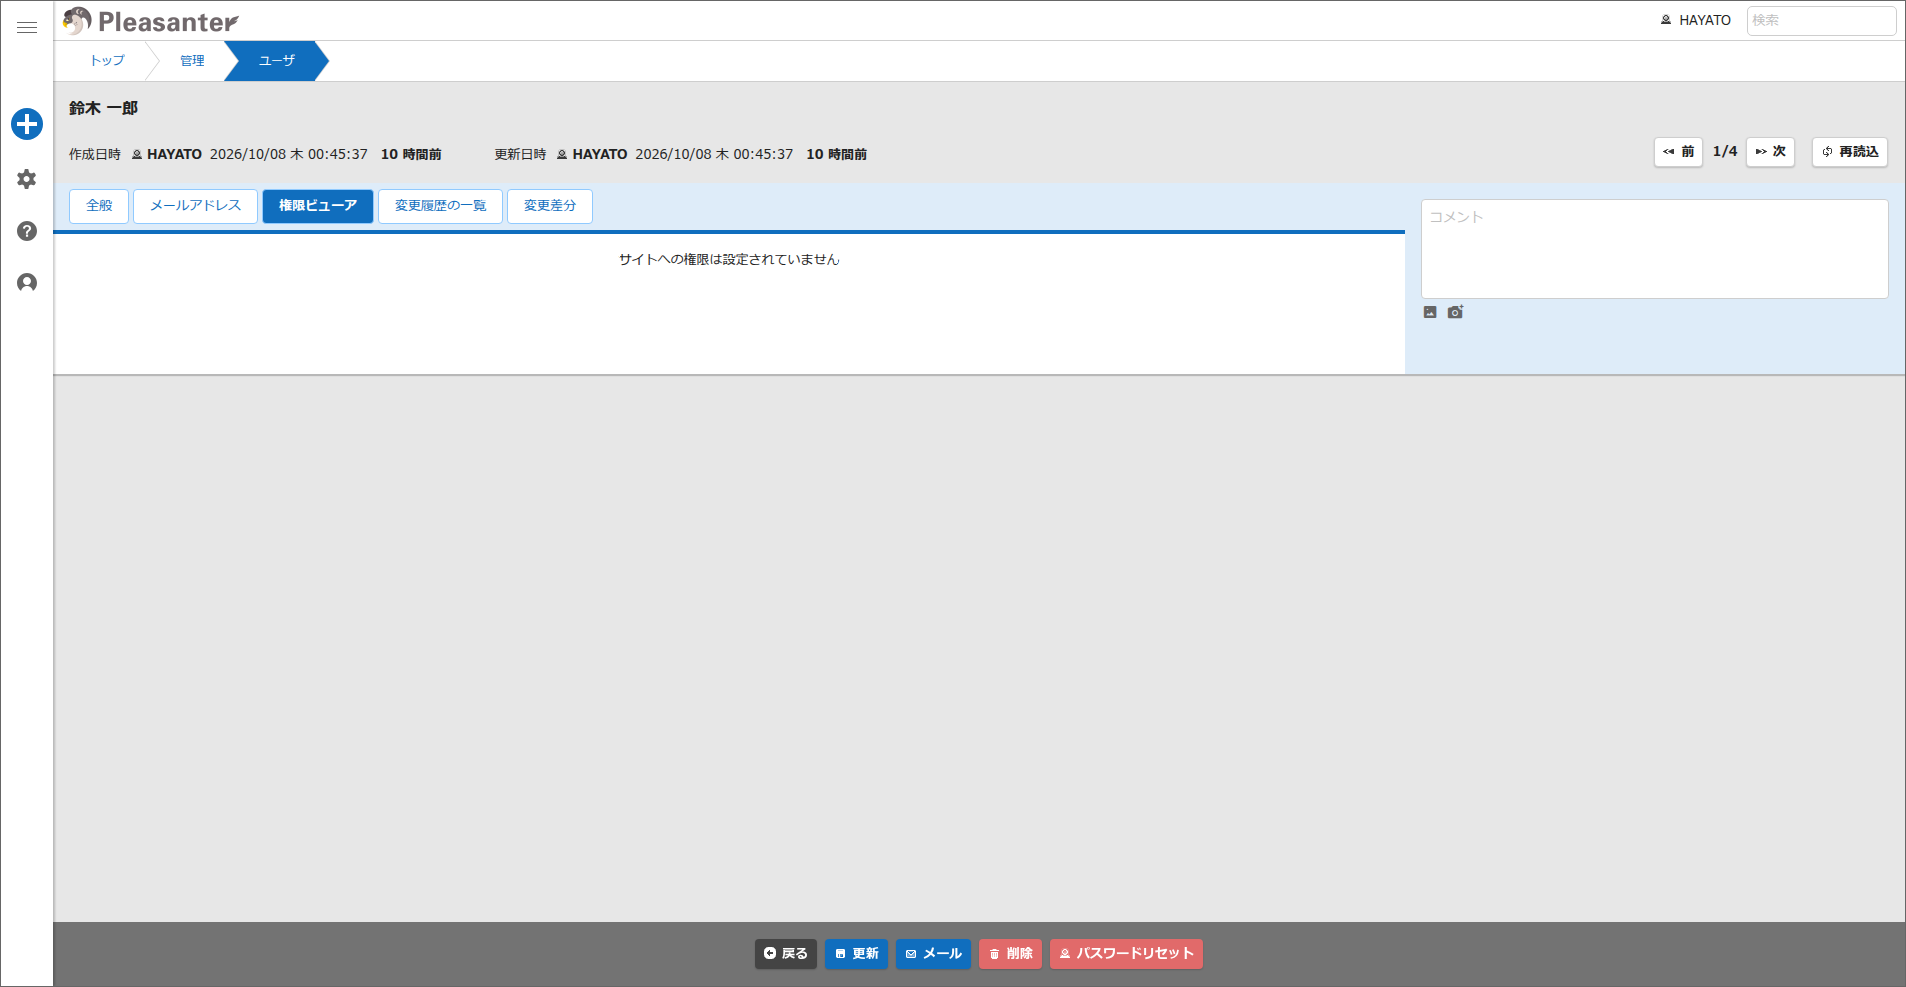Open the 変更差分 tab
The width and height of the screenshot is (1906, 987).
pos(550,206)
